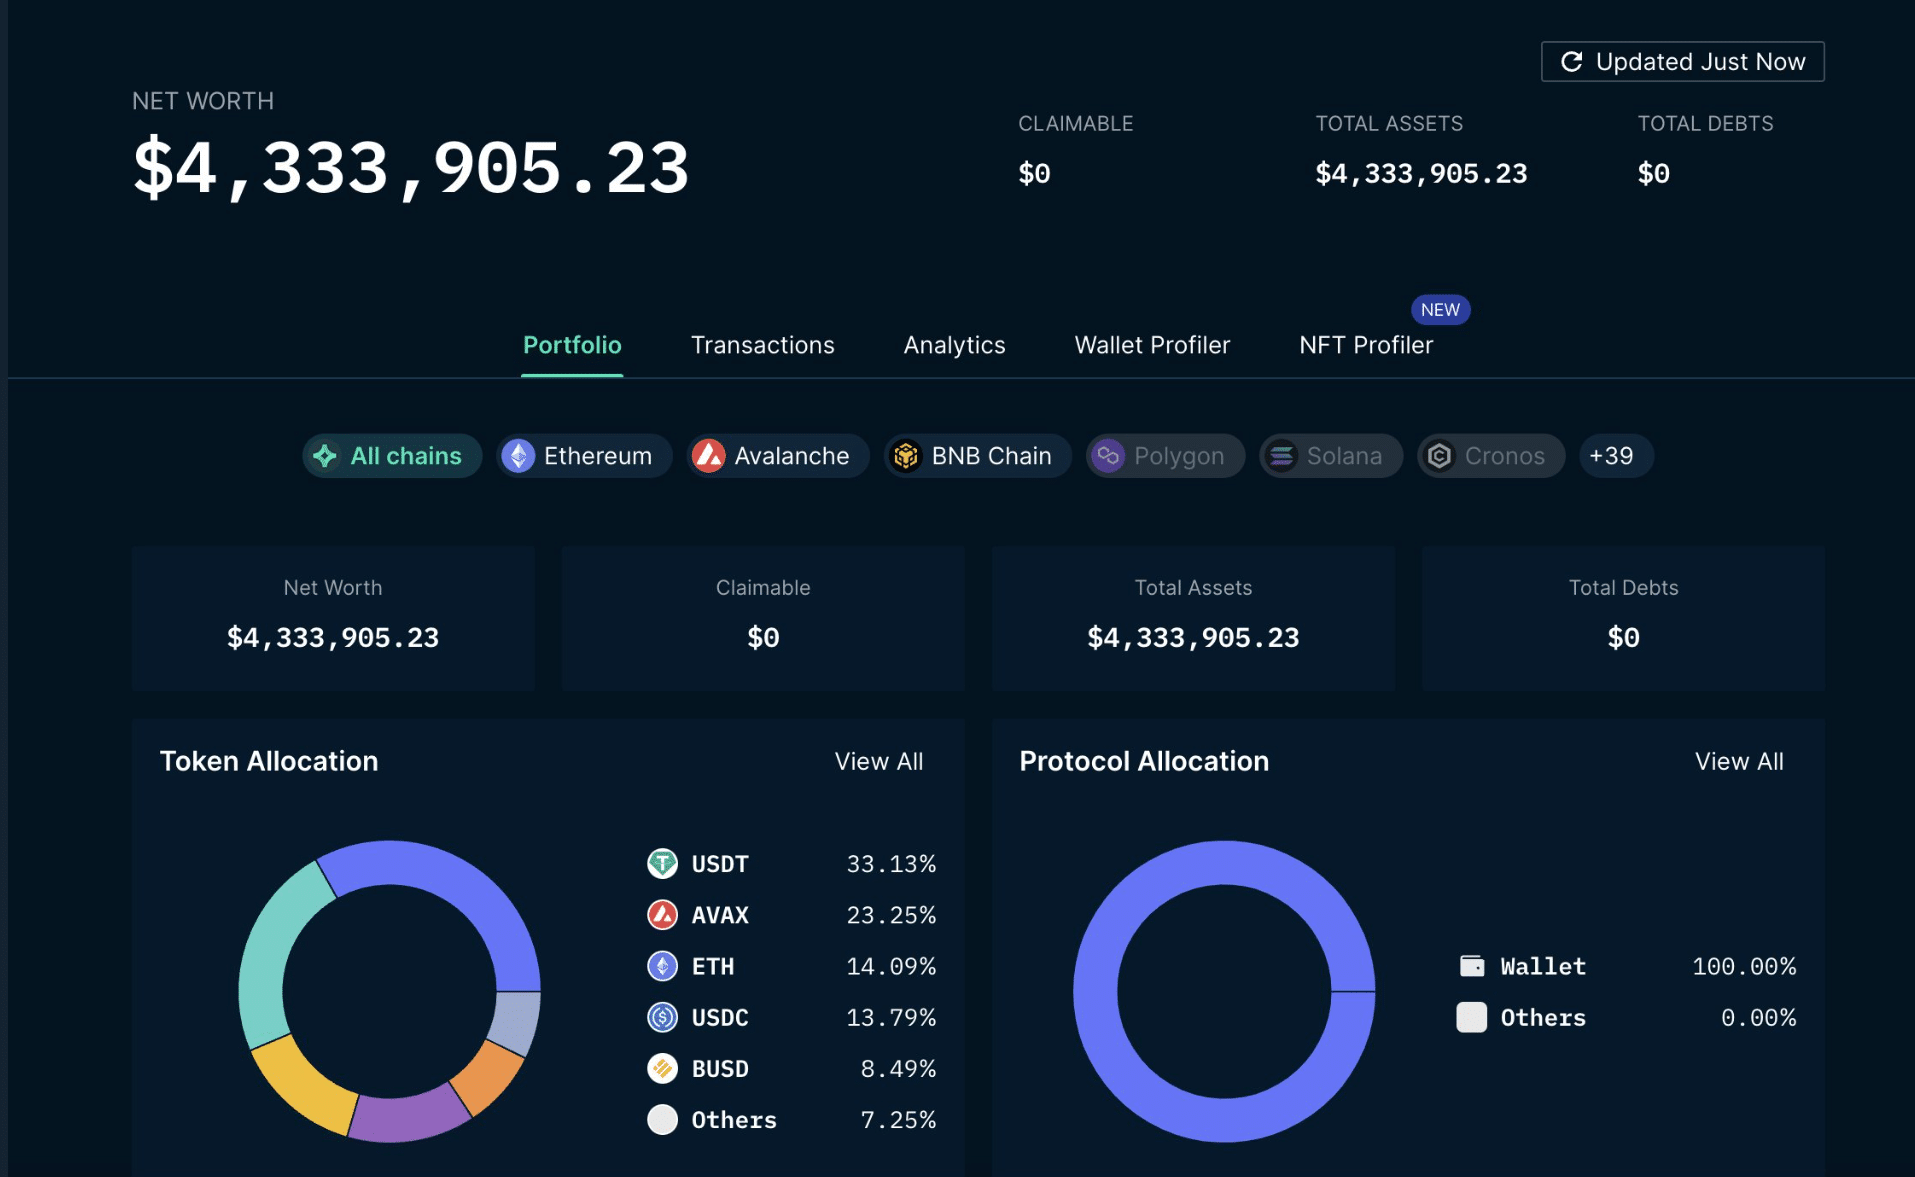Open the NFT Profiler tab
This screenshot has width=1915, height=1177.
1365,345
